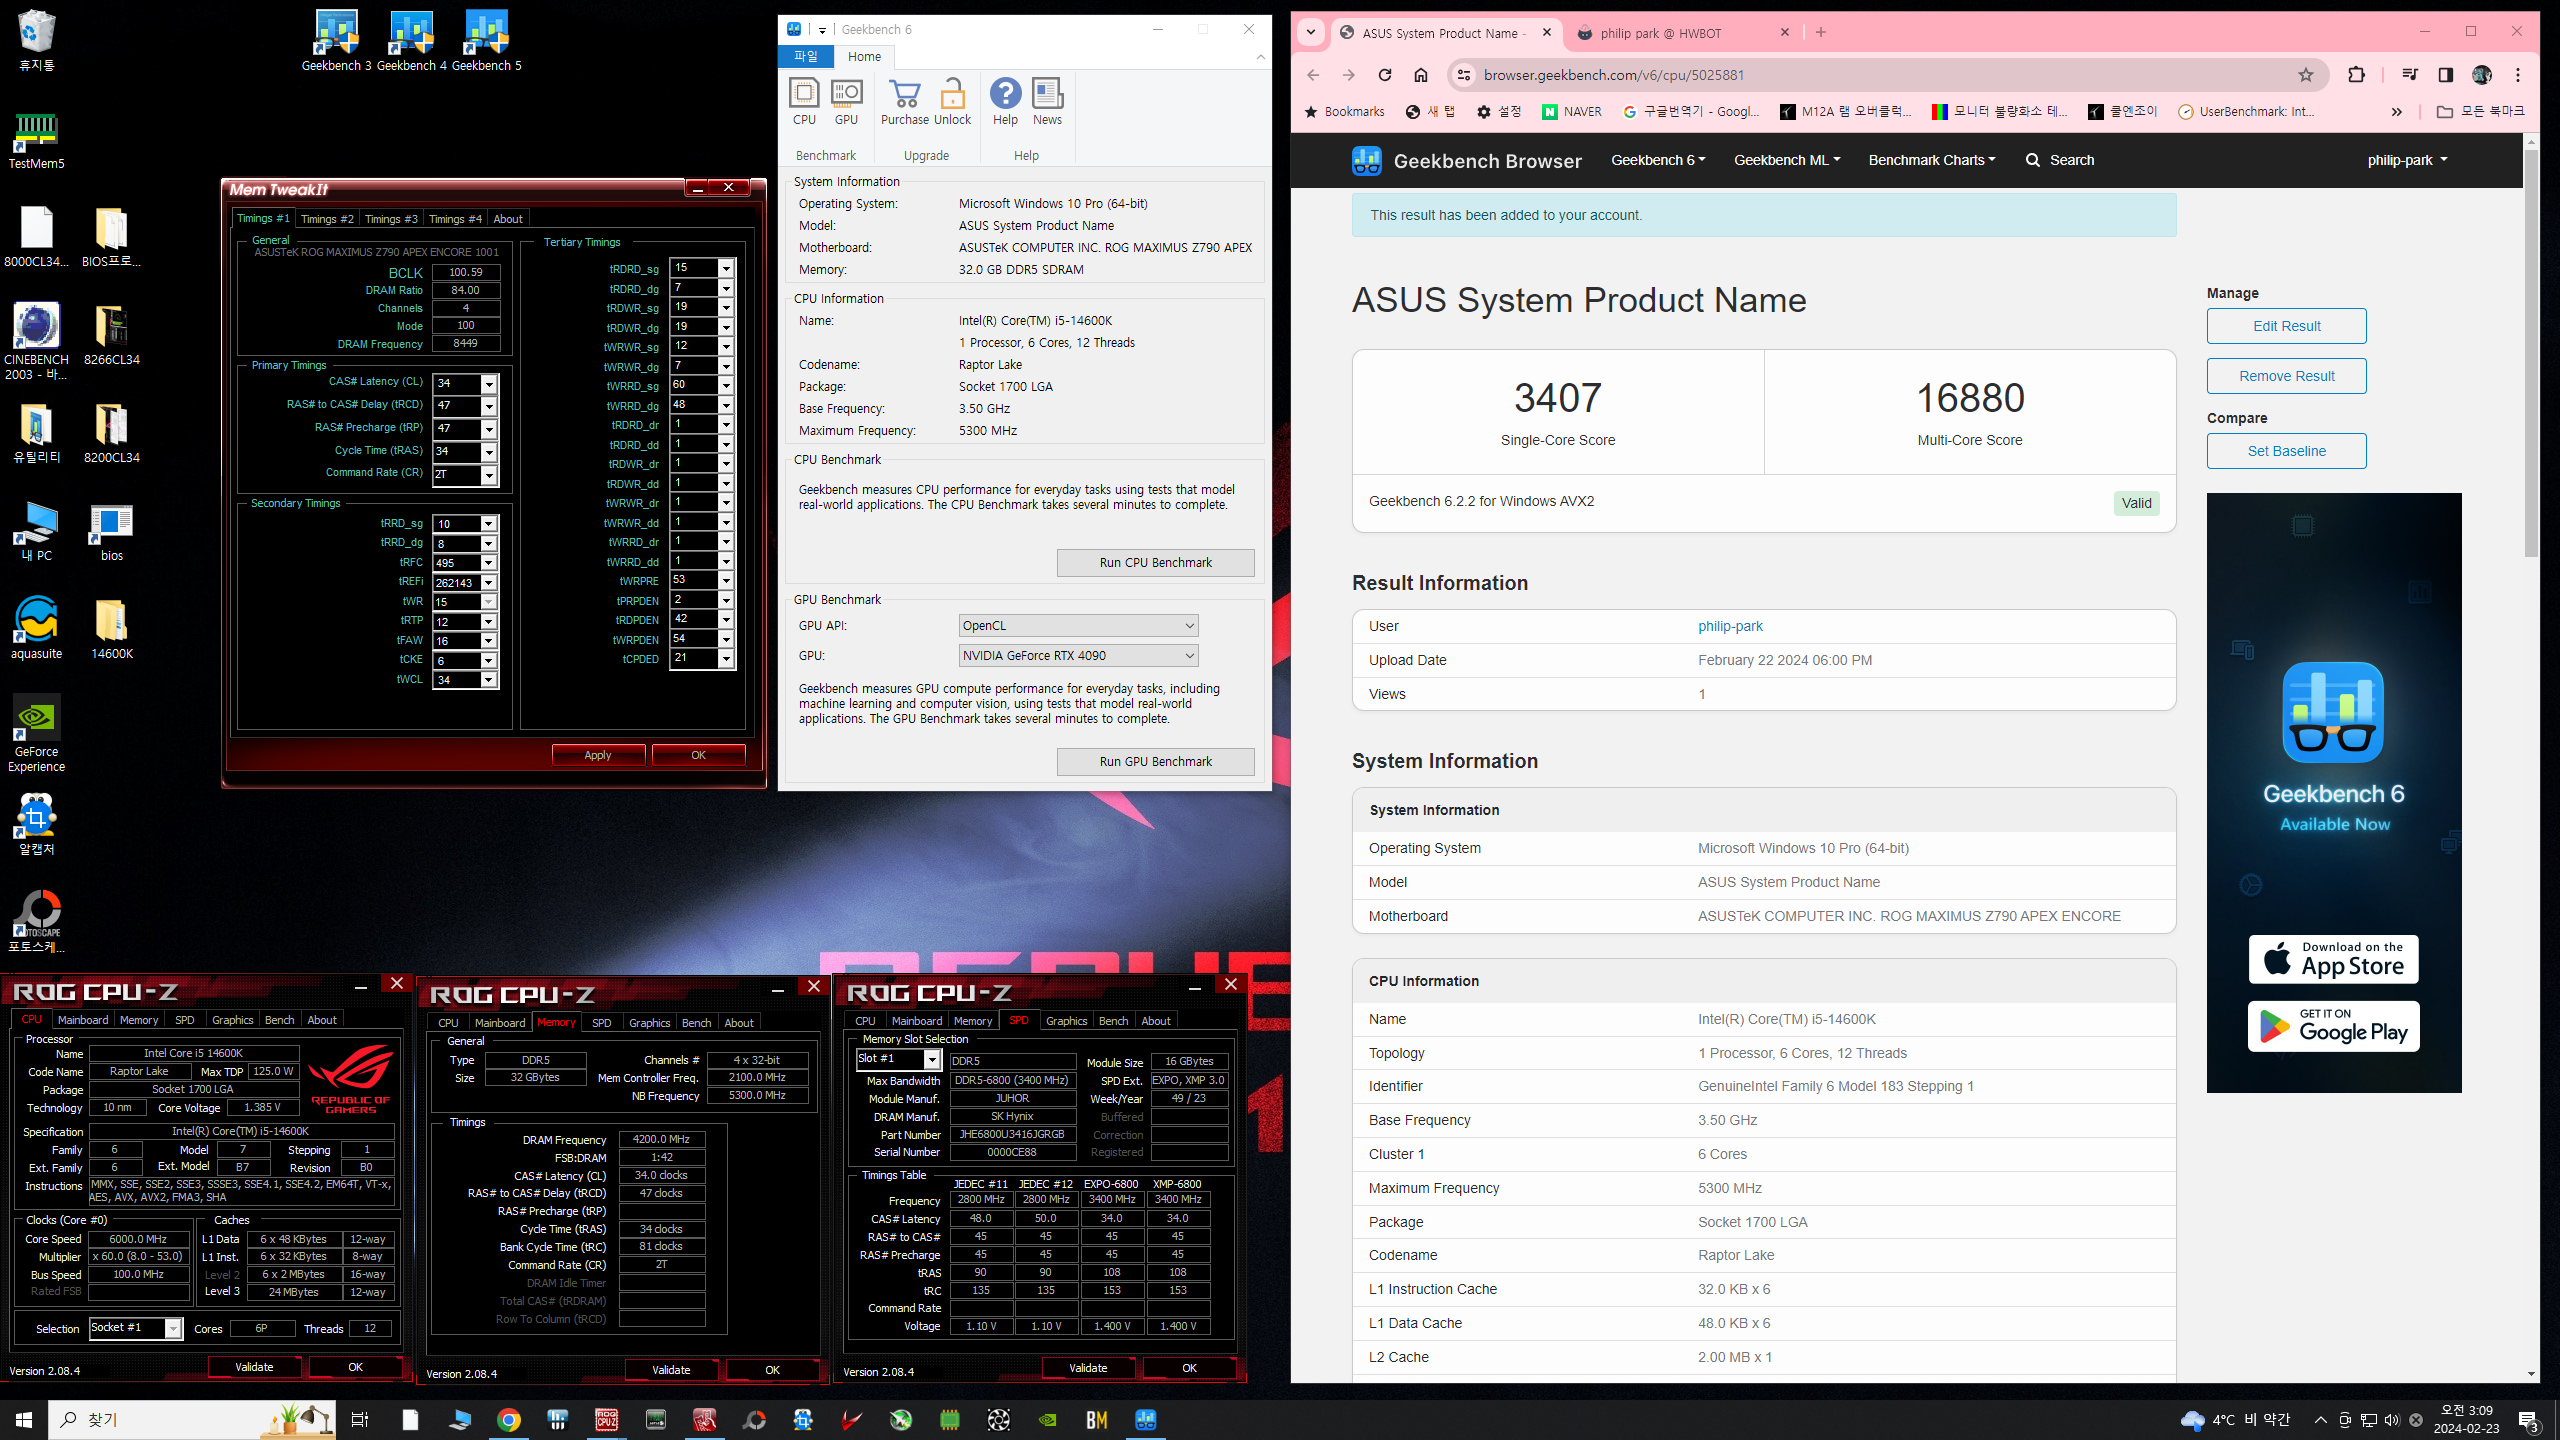This screenshot has width=2560, height=1440.
Task: Open the GPU NVIDIA GeForce RTX 4090 dropdown
Action: (1078, 656)
